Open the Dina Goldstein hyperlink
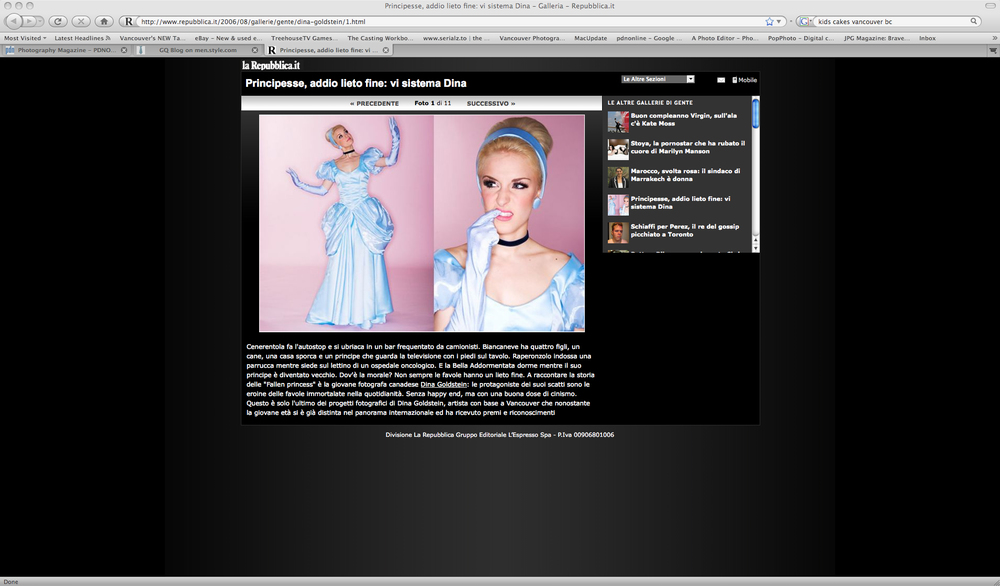Screen dimensions: 1000x586 point(443,385)
